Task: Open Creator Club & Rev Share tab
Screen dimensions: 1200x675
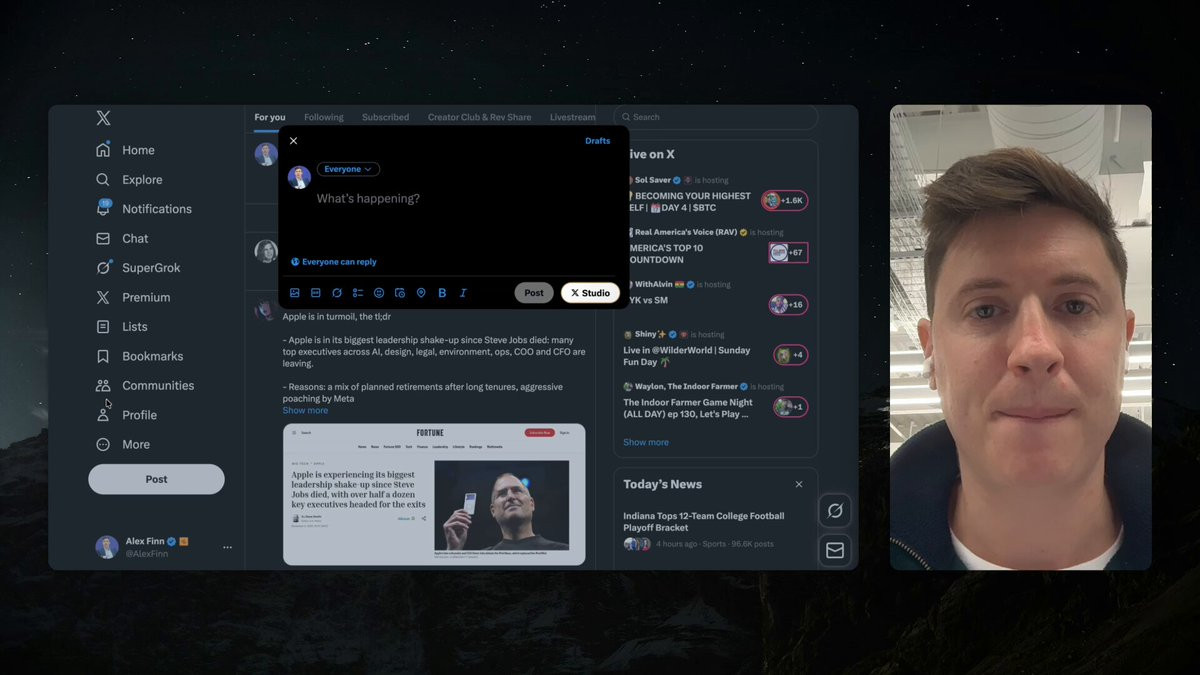Action: [480, 117]
